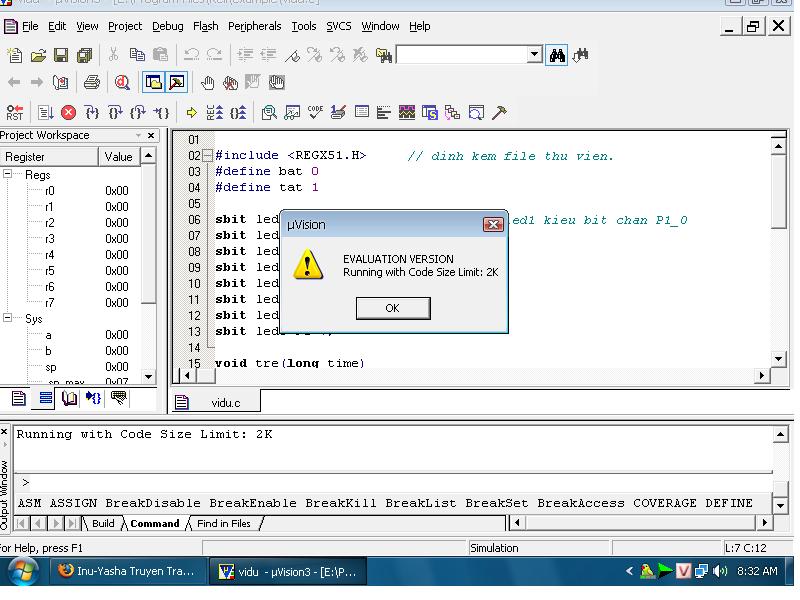
Task: Click the Save All files icon
Action: (85, 55)
